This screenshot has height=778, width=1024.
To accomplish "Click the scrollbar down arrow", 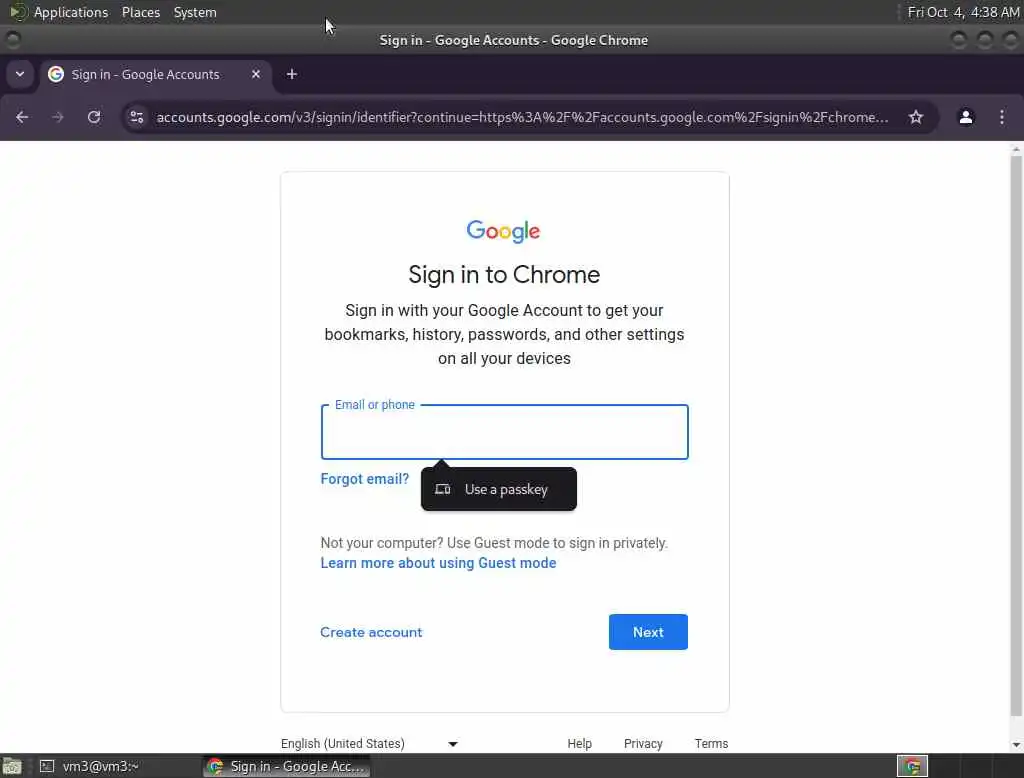I will (1016, 745).
